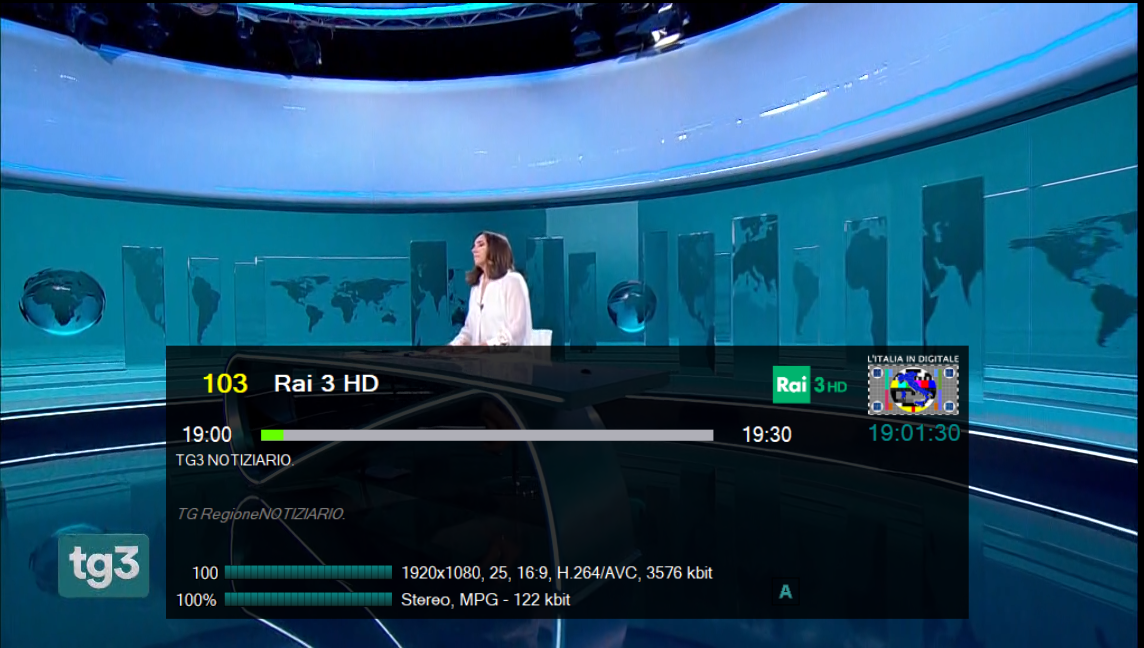
Task: Click the Rai 3 HD channel name
Action: [x=326, y=384]
